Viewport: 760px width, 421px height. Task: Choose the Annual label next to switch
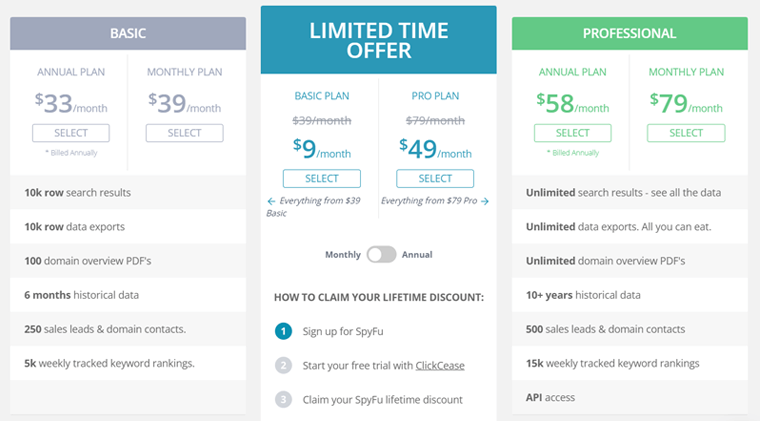(417, 255)
